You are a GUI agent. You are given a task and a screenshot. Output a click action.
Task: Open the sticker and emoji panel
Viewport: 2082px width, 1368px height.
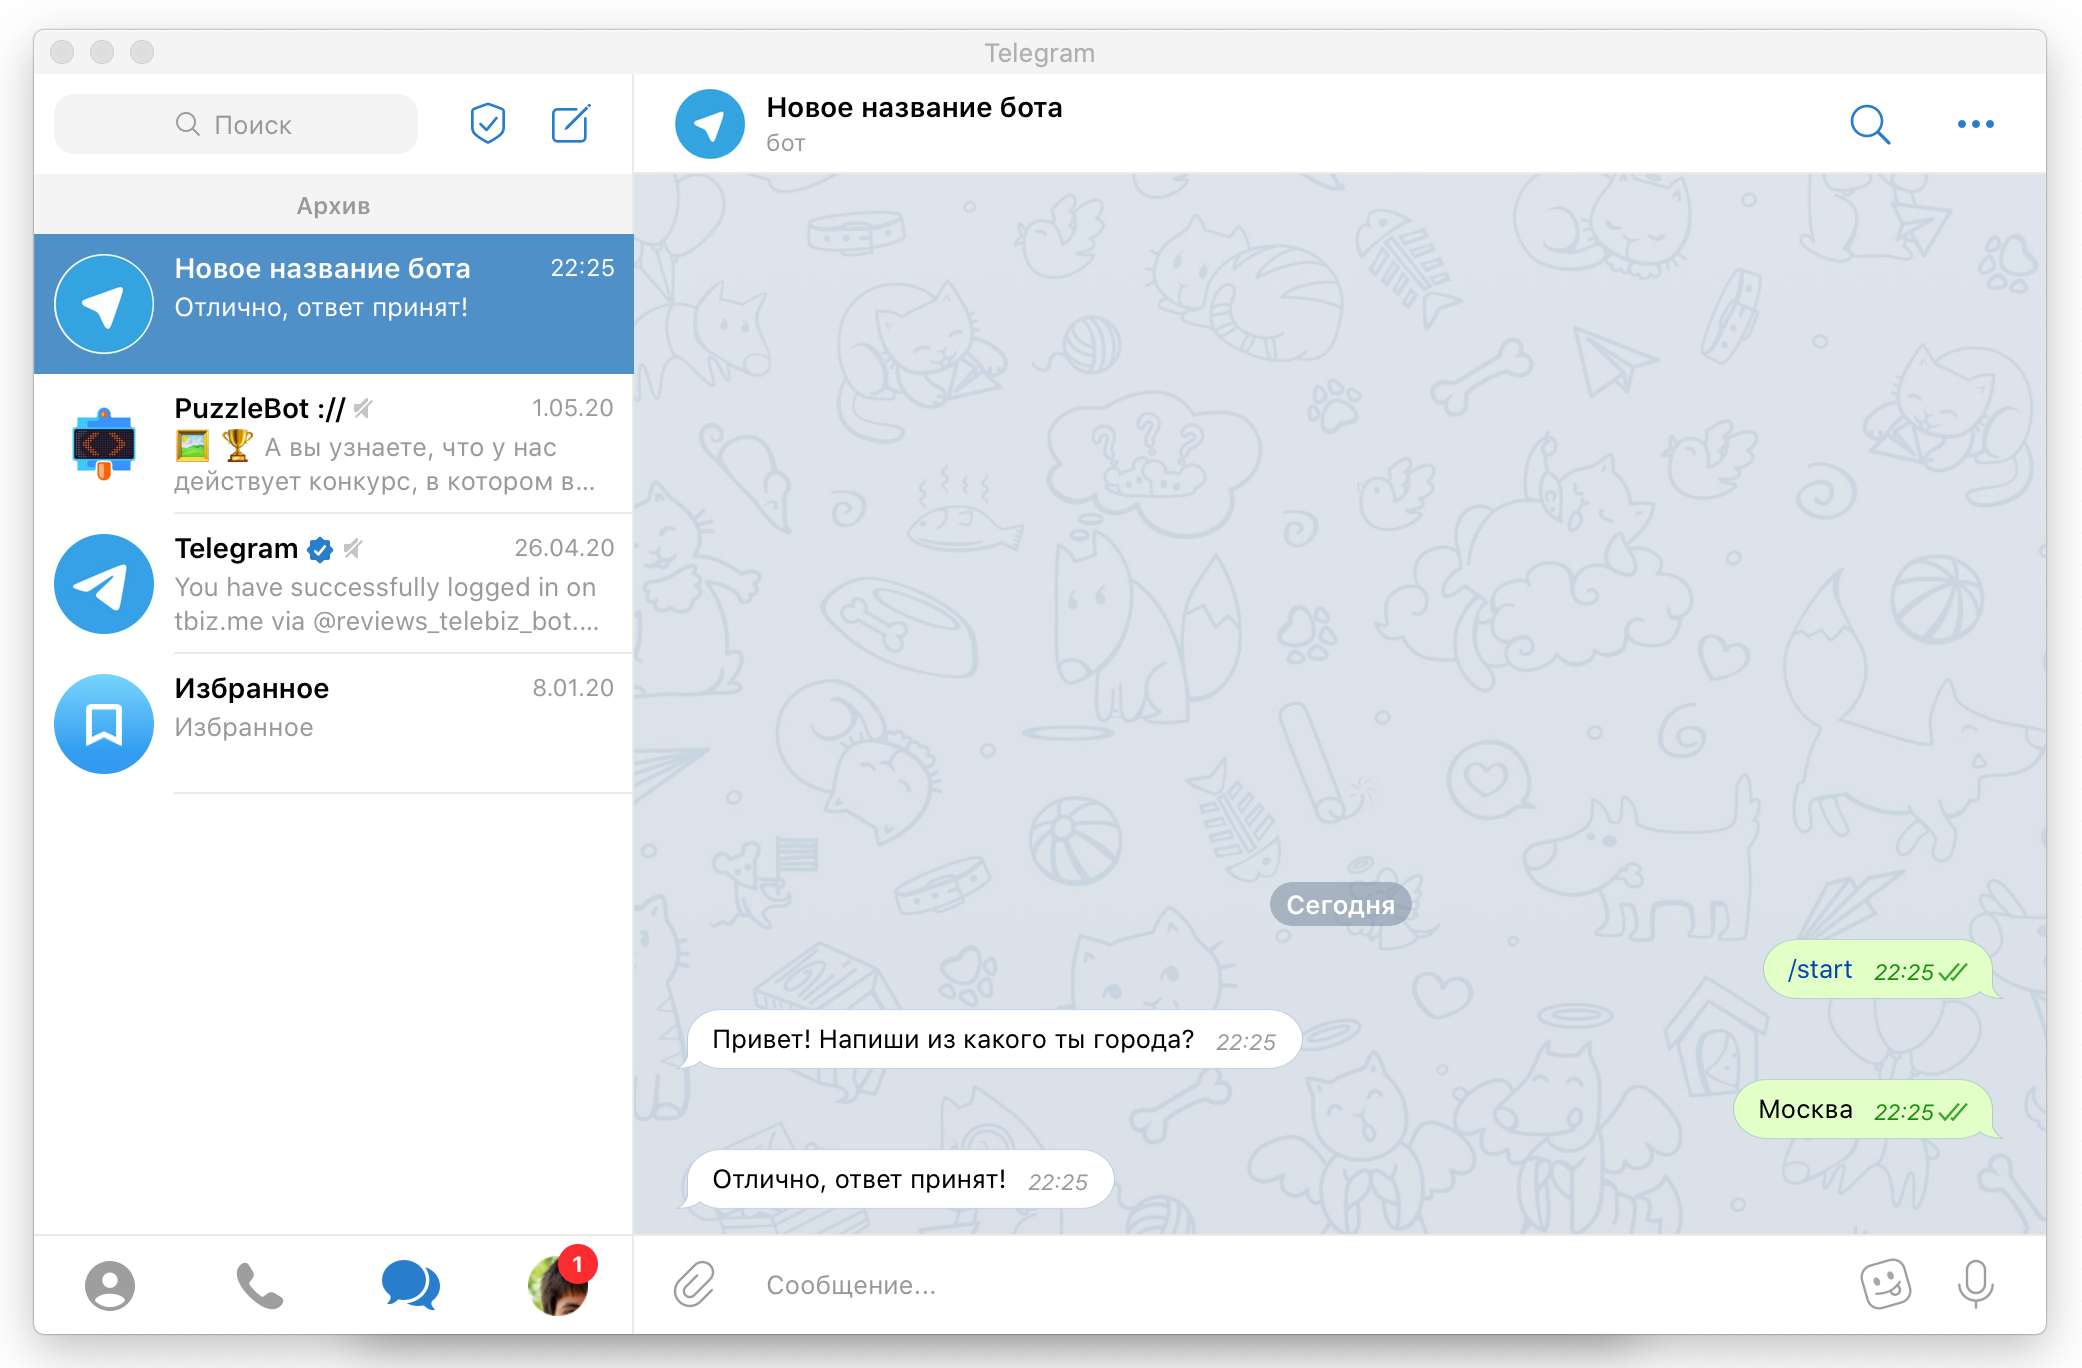(x=1885, y=1283)
